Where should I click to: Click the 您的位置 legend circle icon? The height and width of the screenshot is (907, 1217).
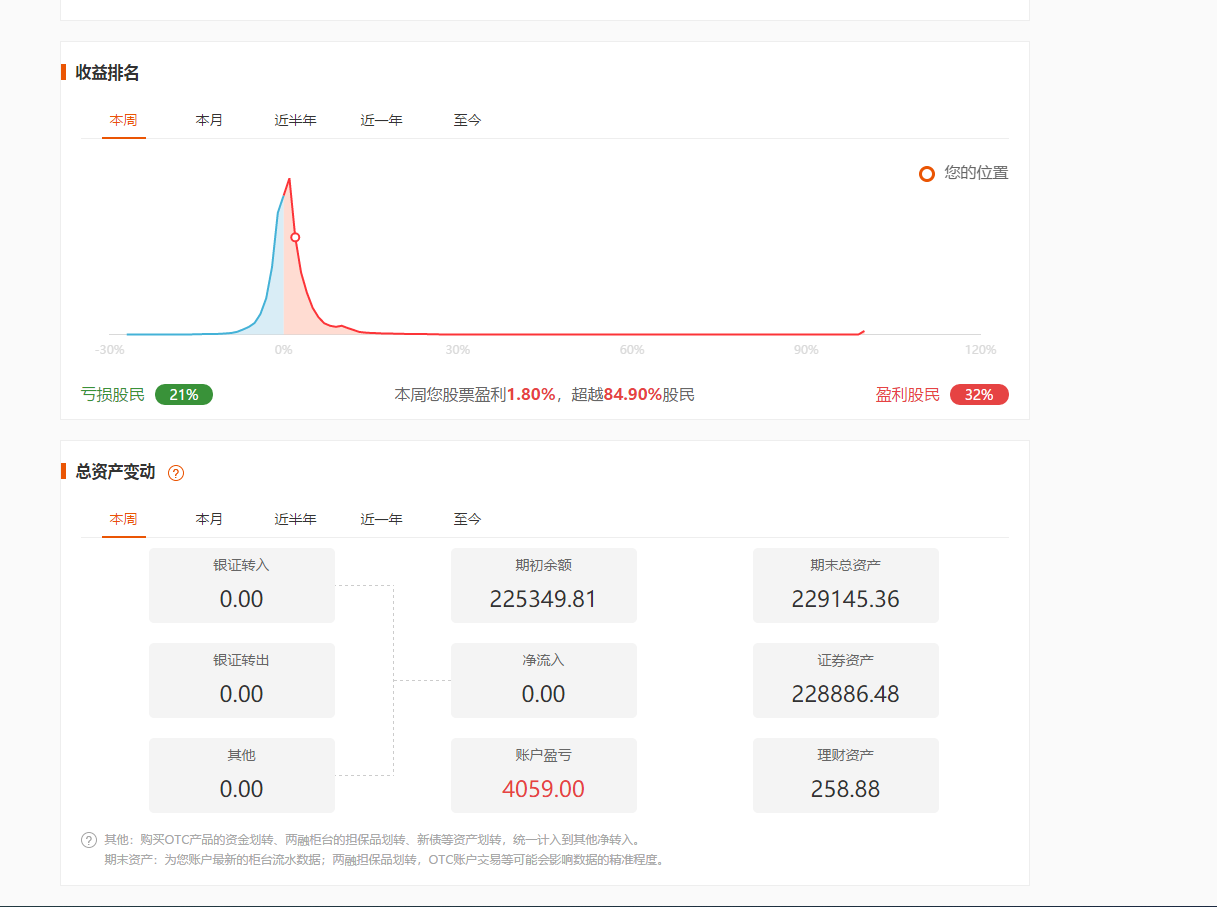click(x=927, y=174)
